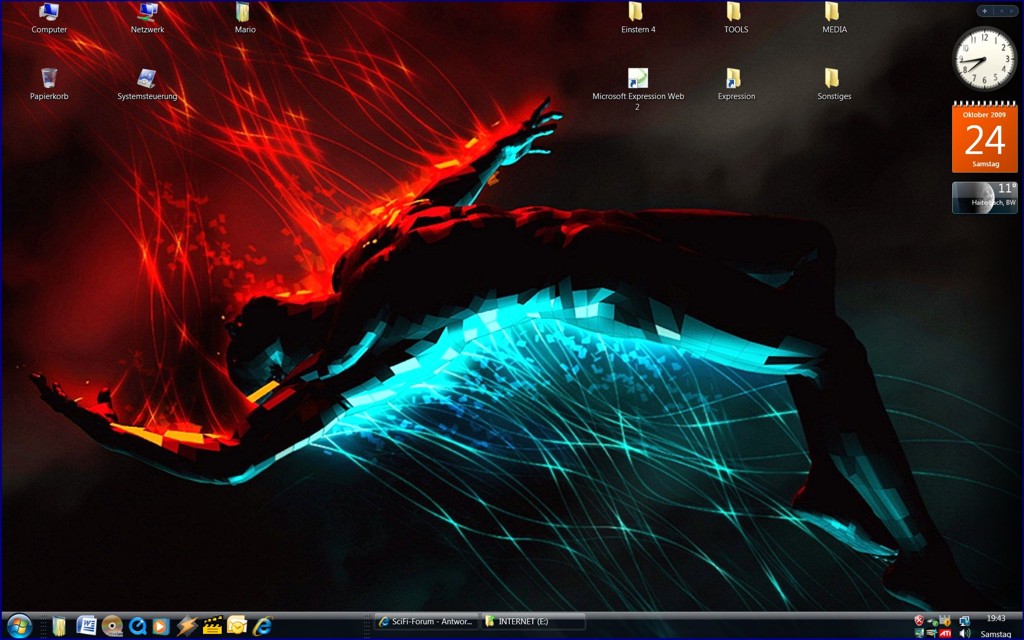Launch Winamp lightning bolt icon
Screen dimensions: 1024x640
(x=187, y=626)
